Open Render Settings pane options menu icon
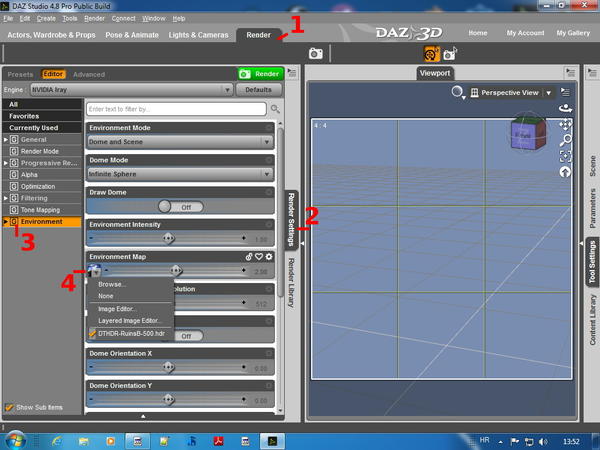600x450 pixels. [x=292, y=73]
